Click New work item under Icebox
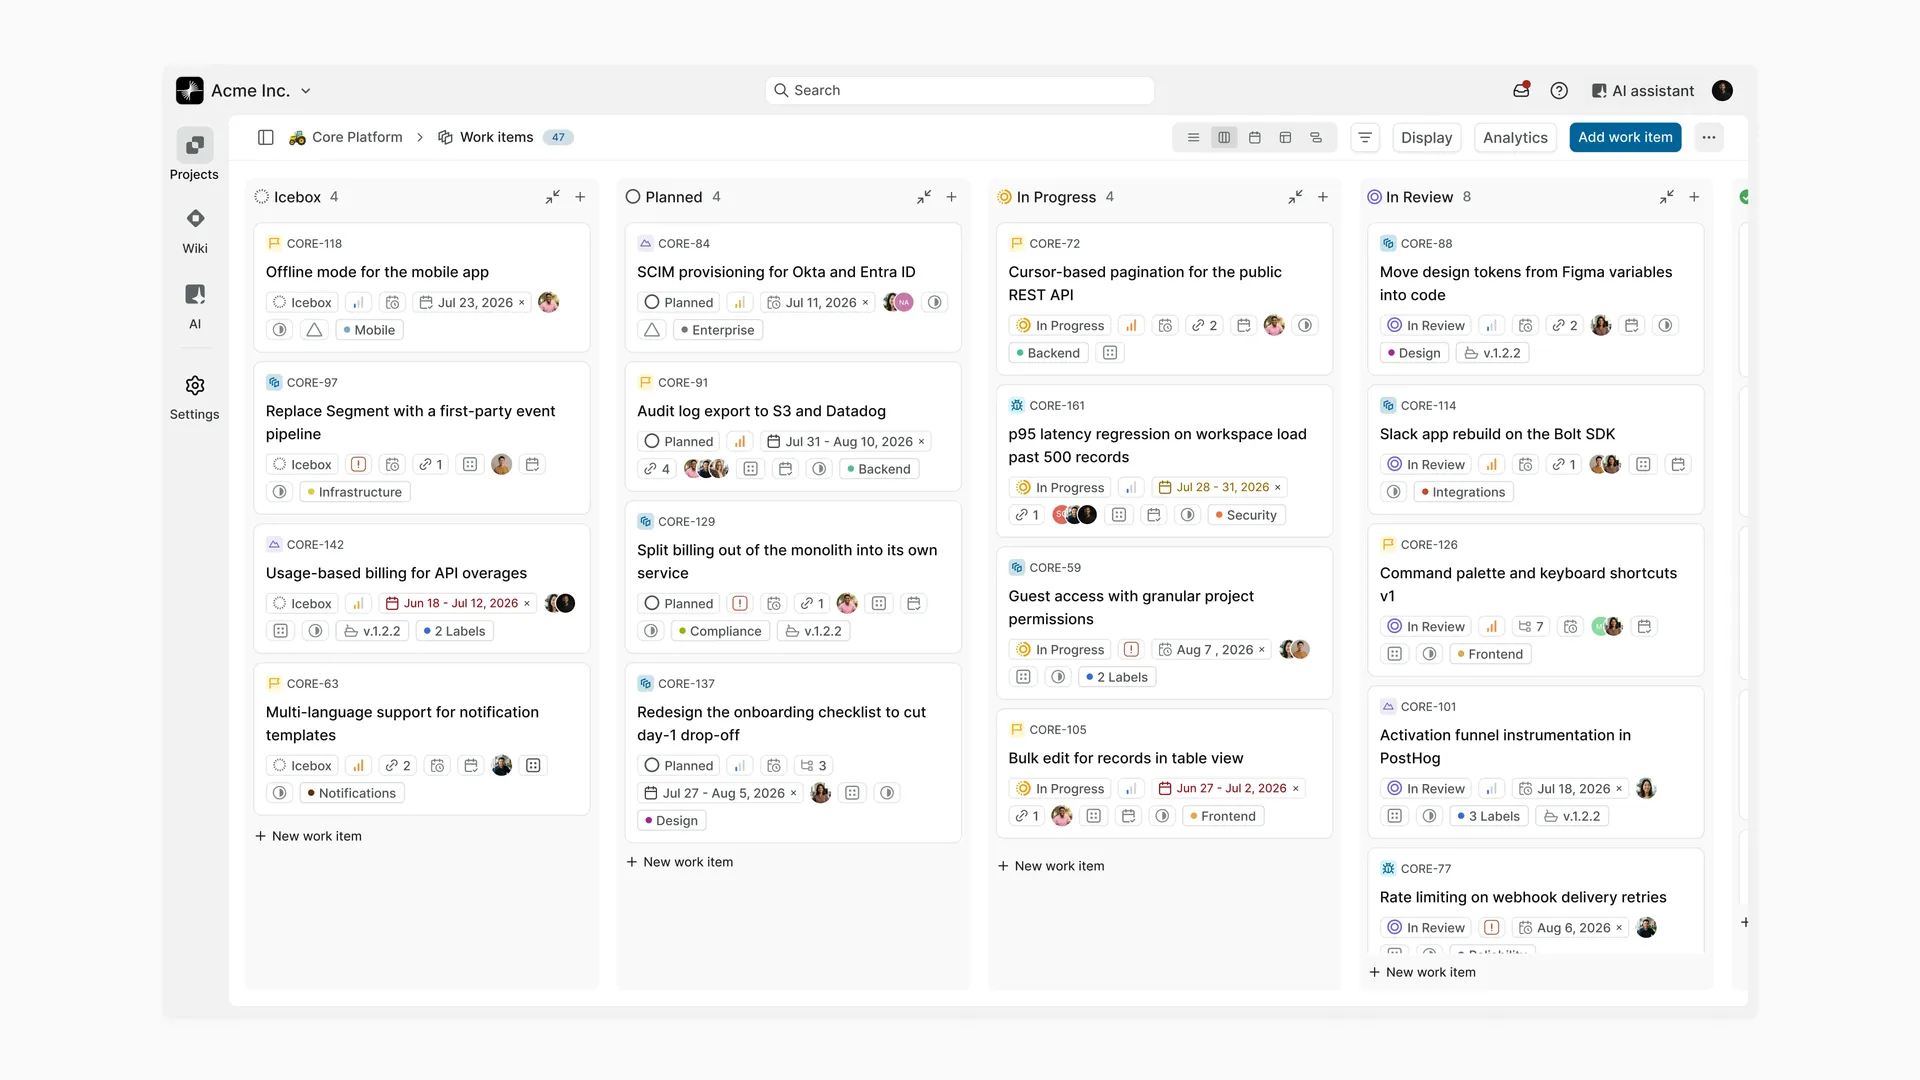The image size is (1920, 1080). click(308, 836)
